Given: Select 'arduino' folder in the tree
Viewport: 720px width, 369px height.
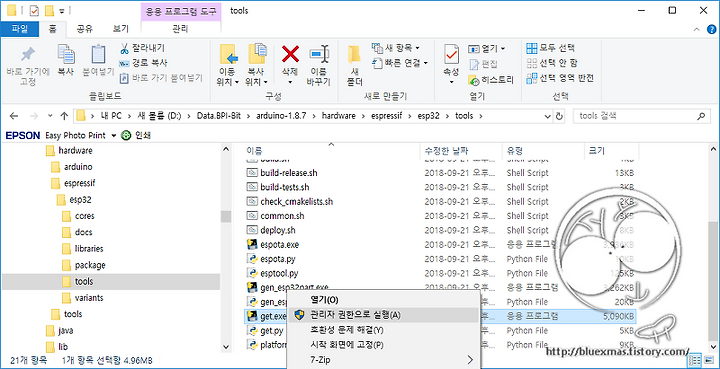Looking at the screenshot, I should (x=78, y=167).
